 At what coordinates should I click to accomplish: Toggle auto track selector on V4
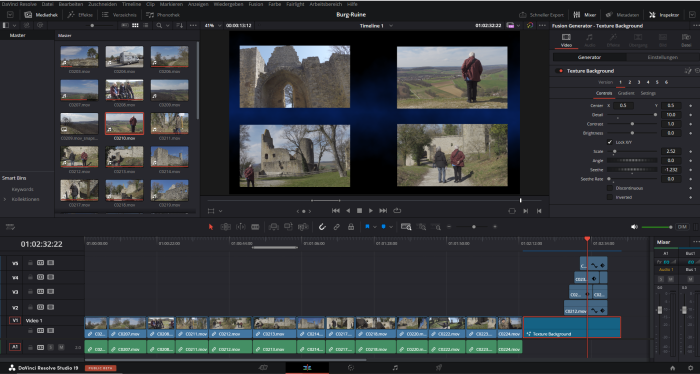coord(41,277)
